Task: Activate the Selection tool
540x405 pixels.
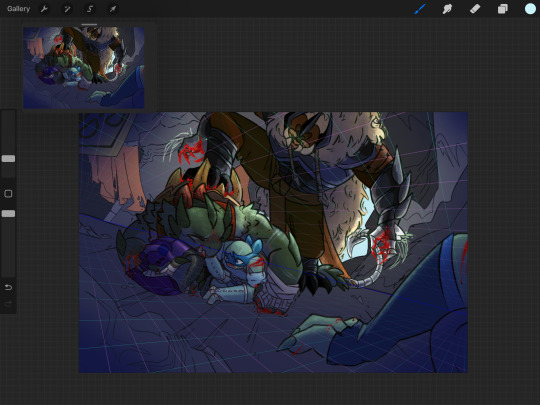Action: (90, 9)
